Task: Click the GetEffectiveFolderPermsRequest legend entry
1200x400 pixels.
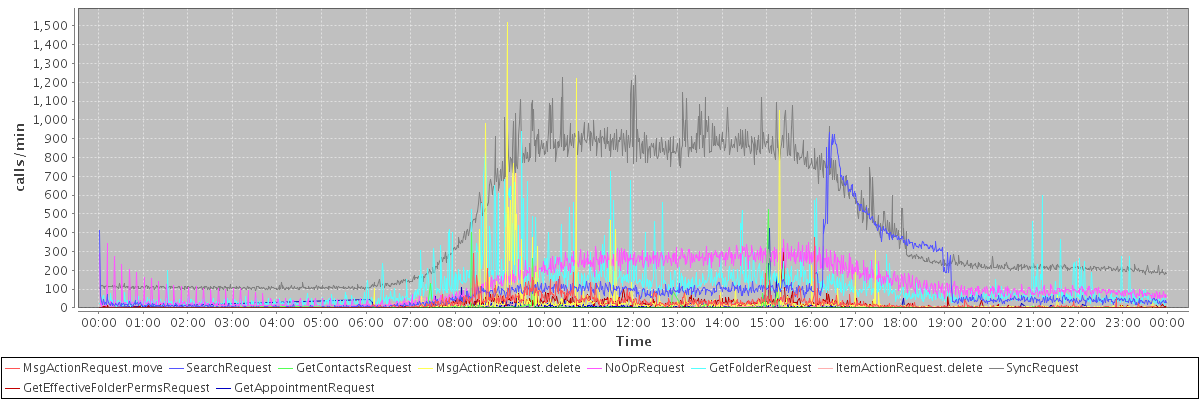Action: tap(116, 387)
